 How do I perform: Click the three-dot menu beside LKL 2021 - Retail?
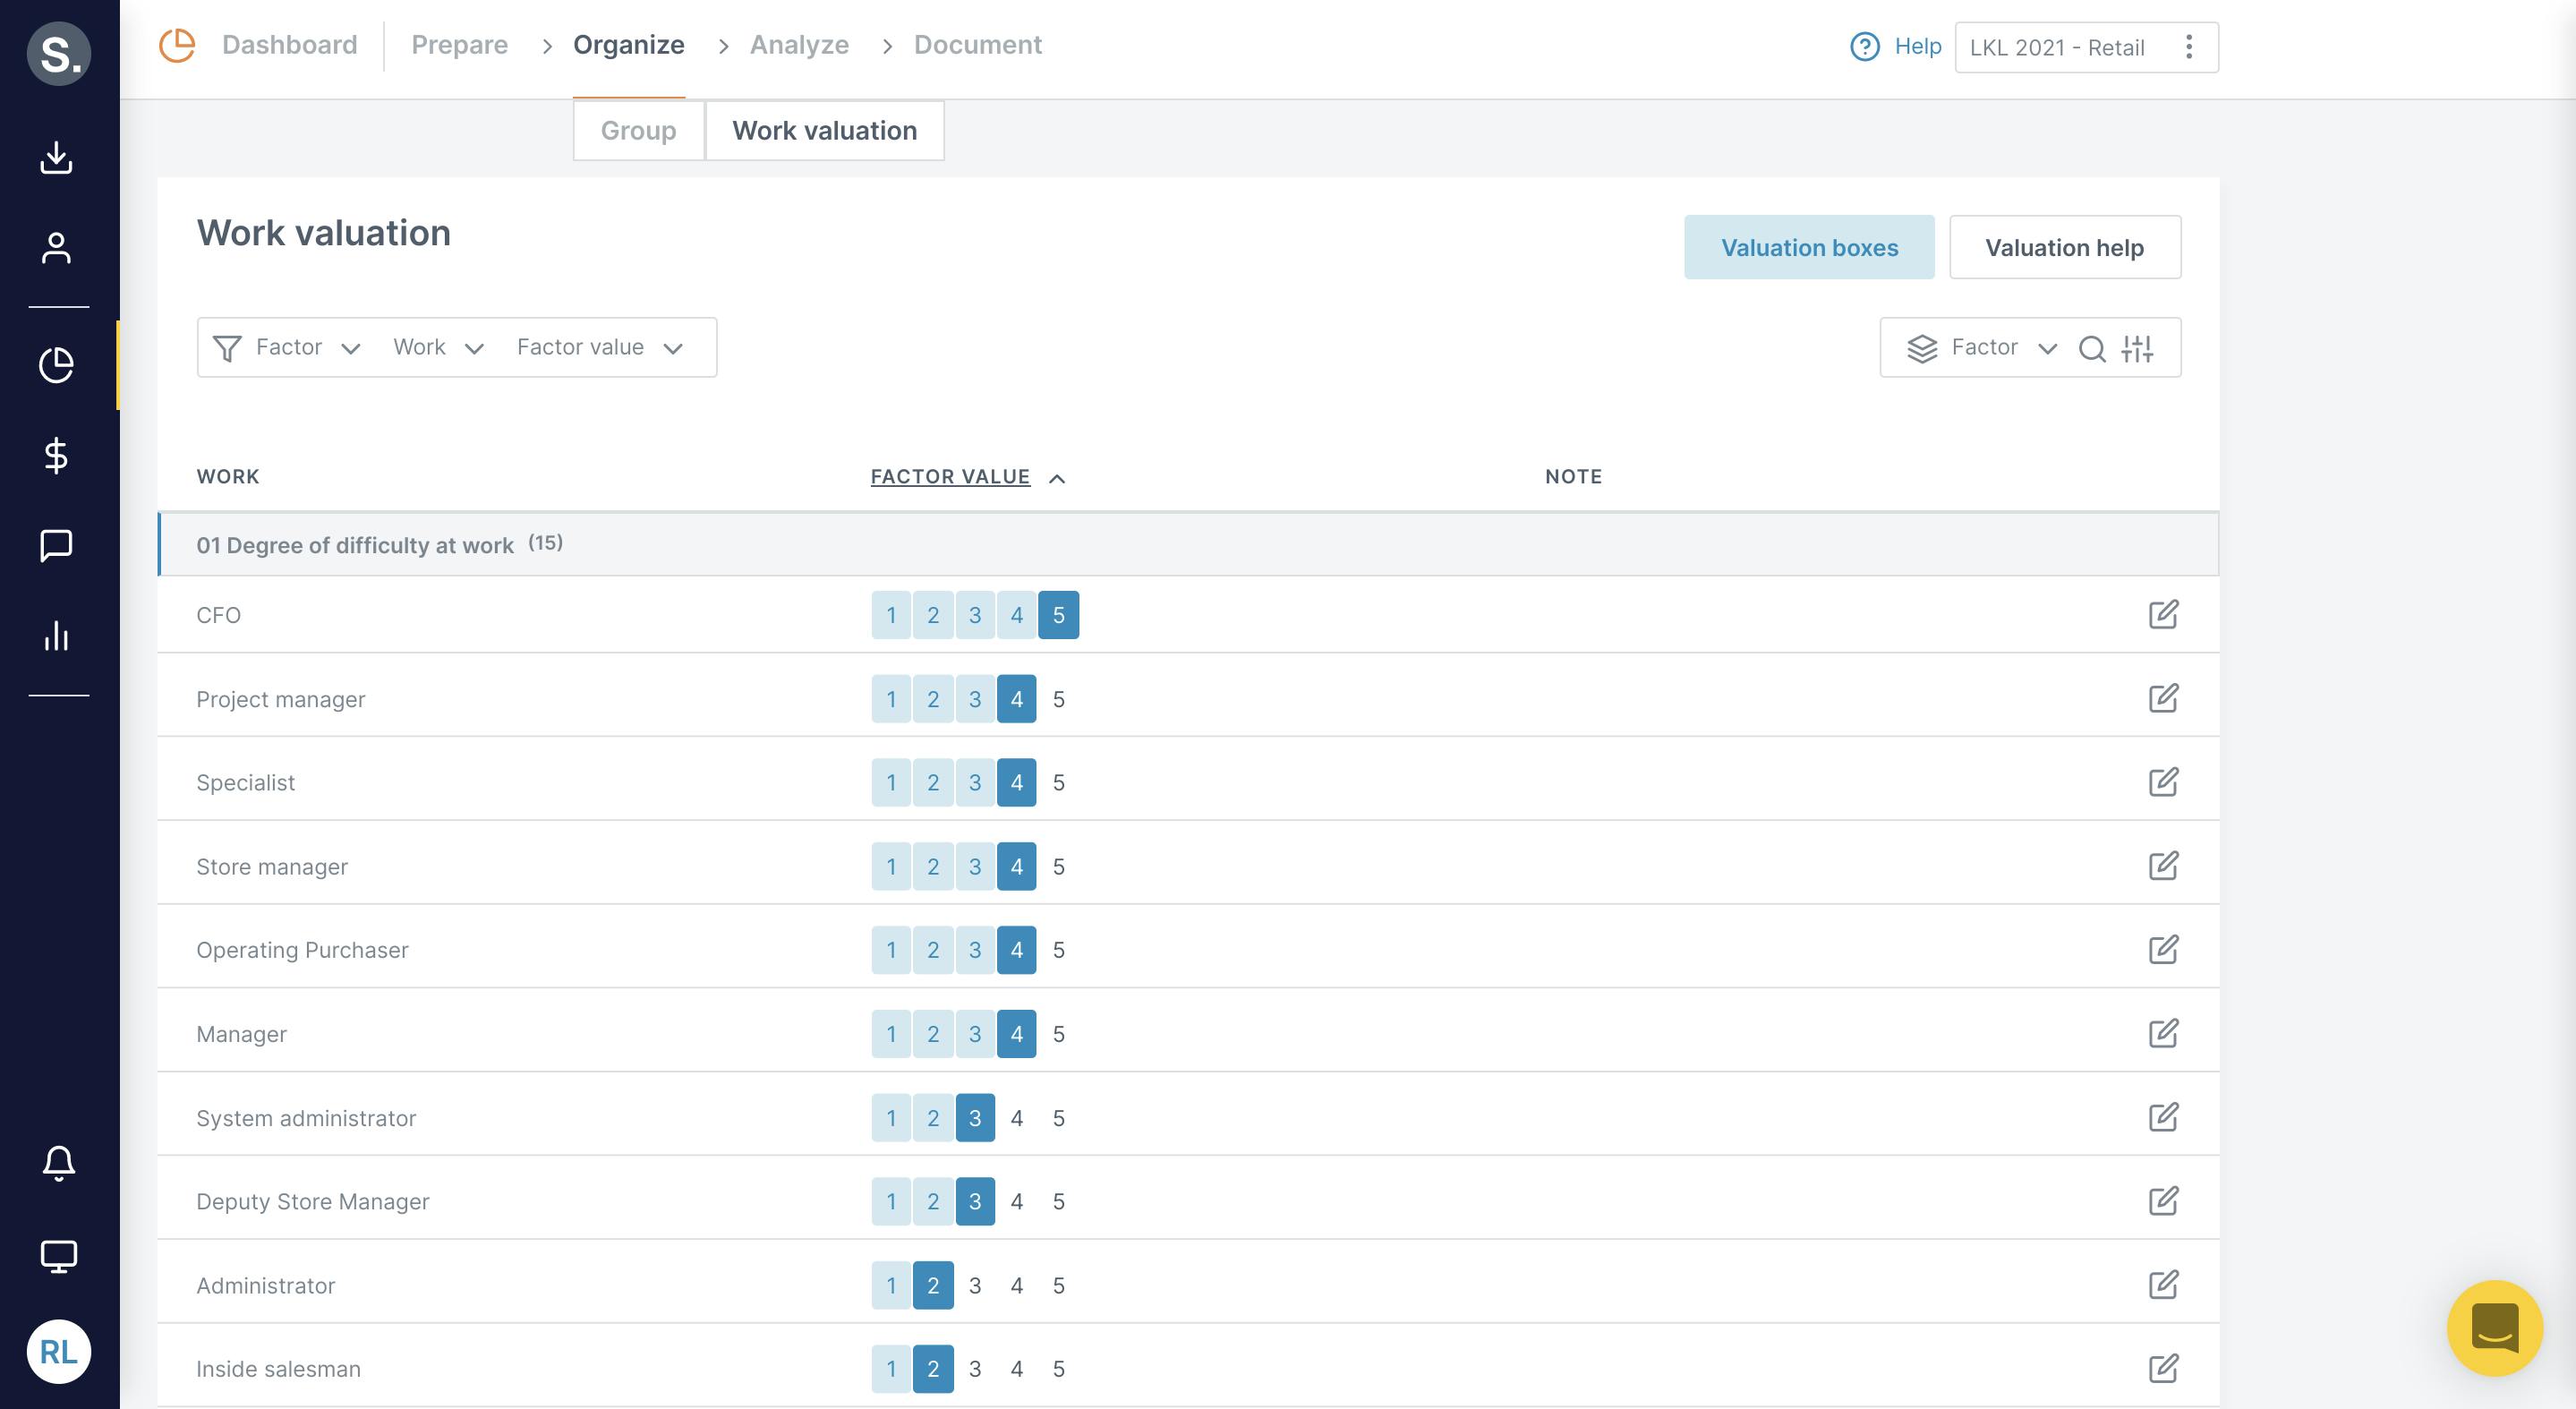2189,47
